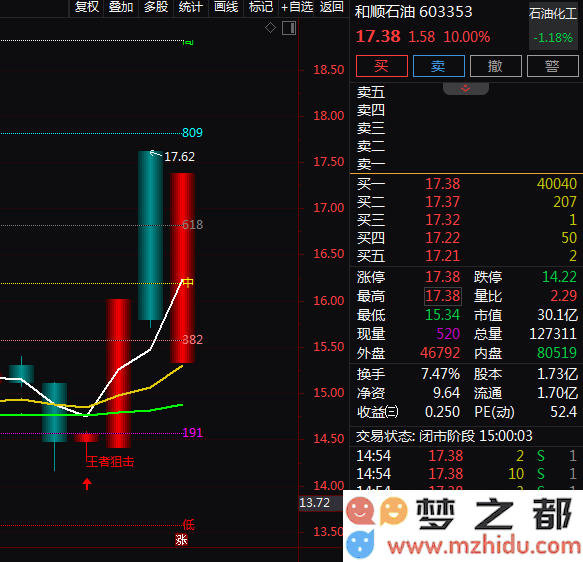This screenshot has width=583, height=562.
Task: Click the red 买 buy button
Action: point(381,66)
